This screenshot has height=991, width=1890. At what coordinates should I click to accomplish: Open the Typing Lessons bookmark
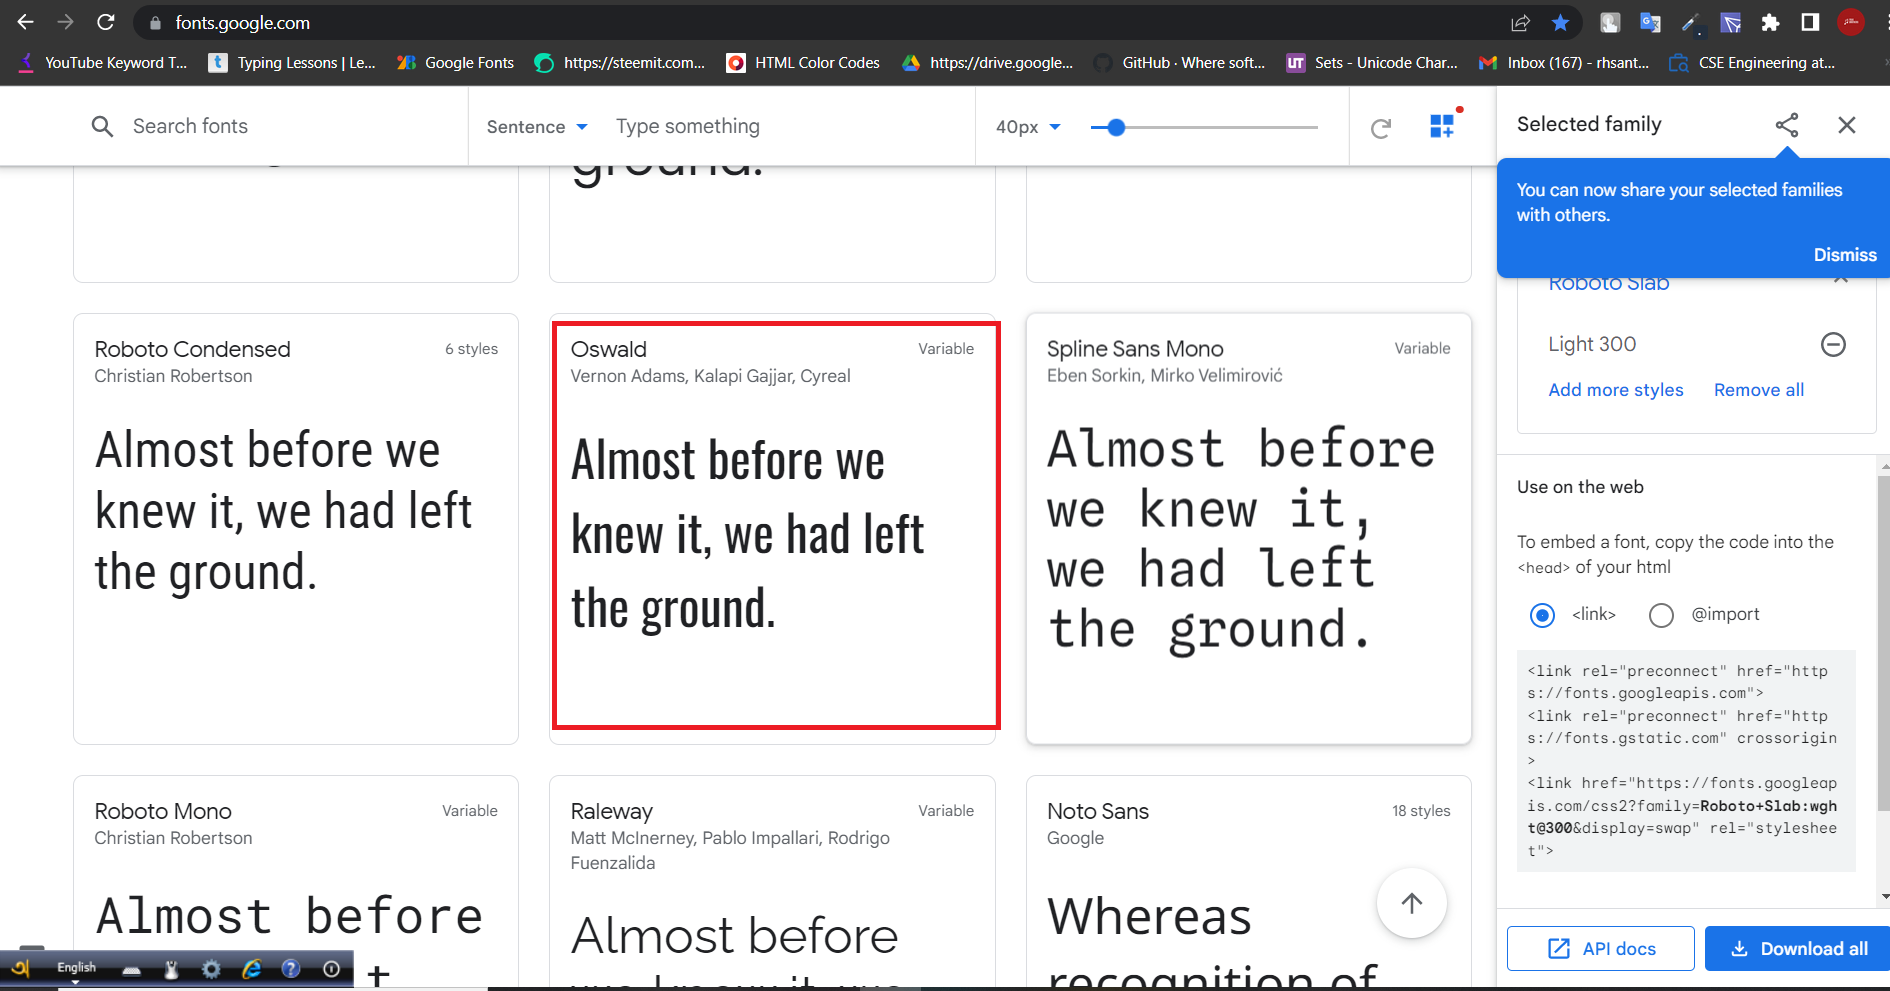point(292,63)
